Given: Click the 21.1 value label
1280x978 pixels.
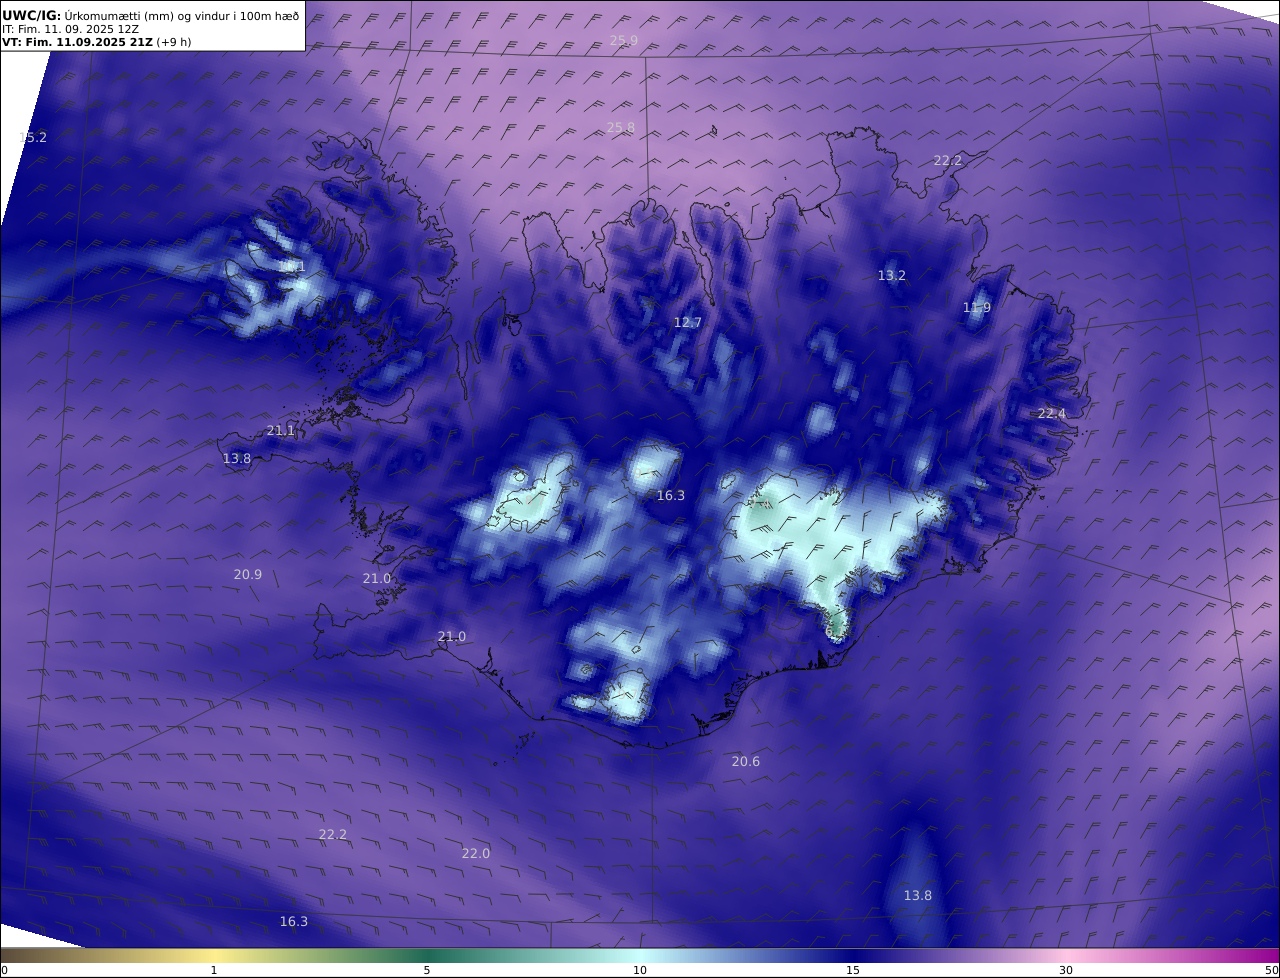Looking at the screenshot, I should click(281, 431).
